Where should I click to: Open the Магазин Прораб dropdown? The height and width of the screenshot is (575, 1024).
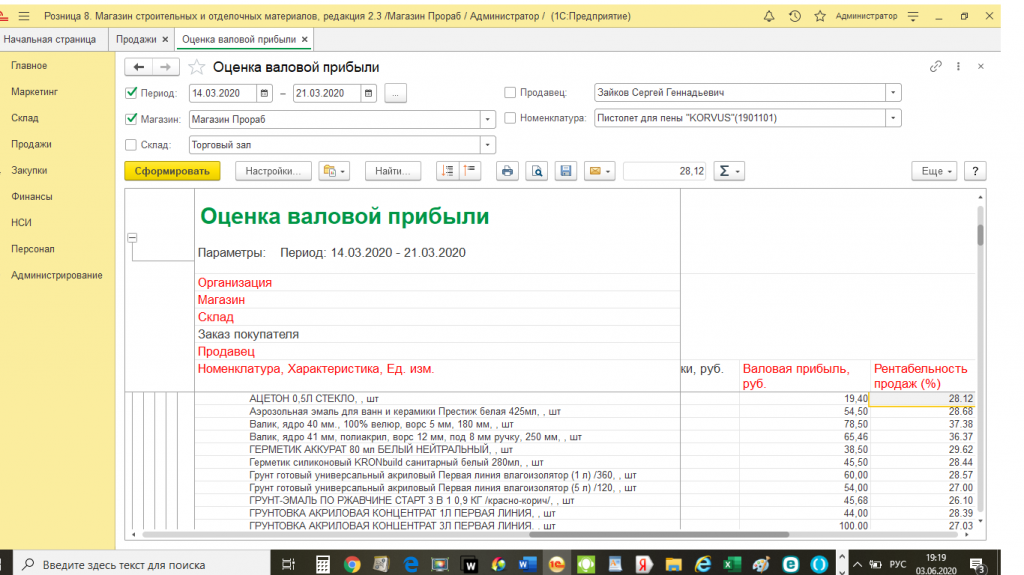(487, 119)
